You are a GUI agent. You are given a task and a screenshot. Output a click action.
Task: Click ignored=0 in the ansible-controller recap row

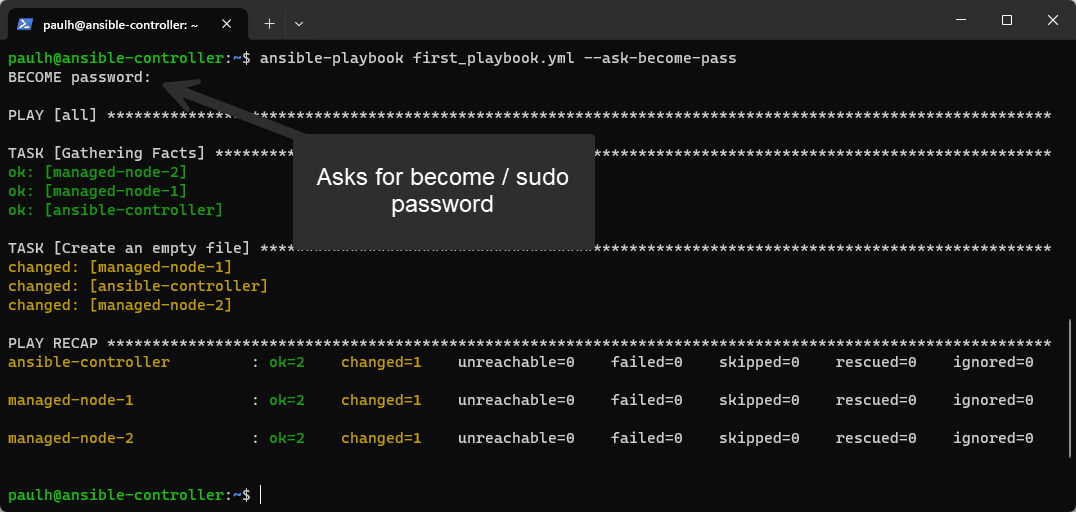coord(993,362)
